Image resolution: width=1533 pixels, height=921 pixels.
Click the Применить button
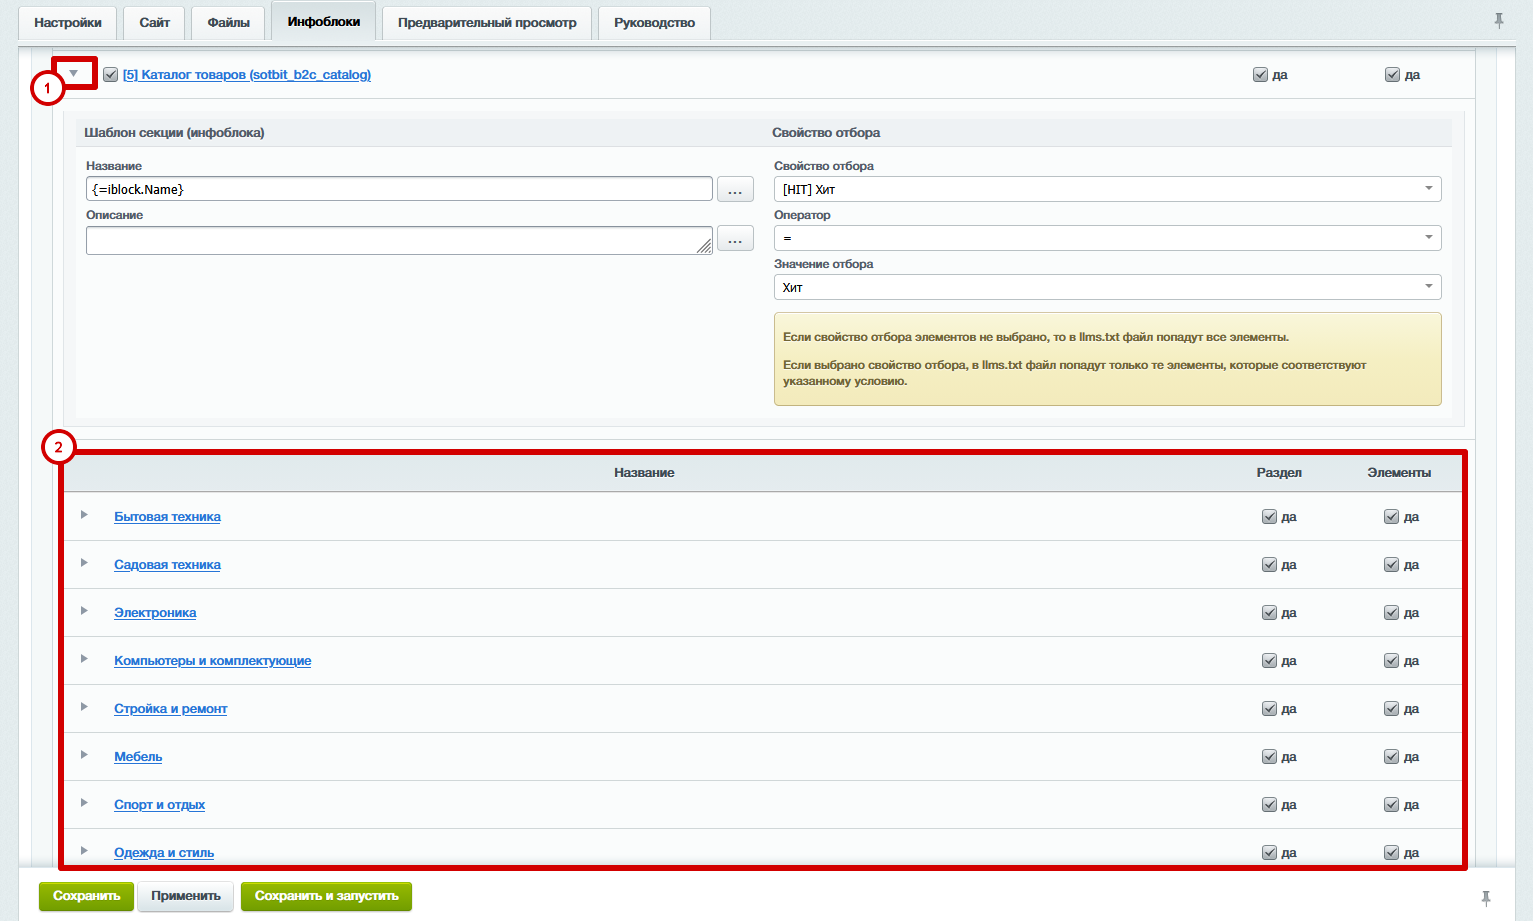[186, 896]
